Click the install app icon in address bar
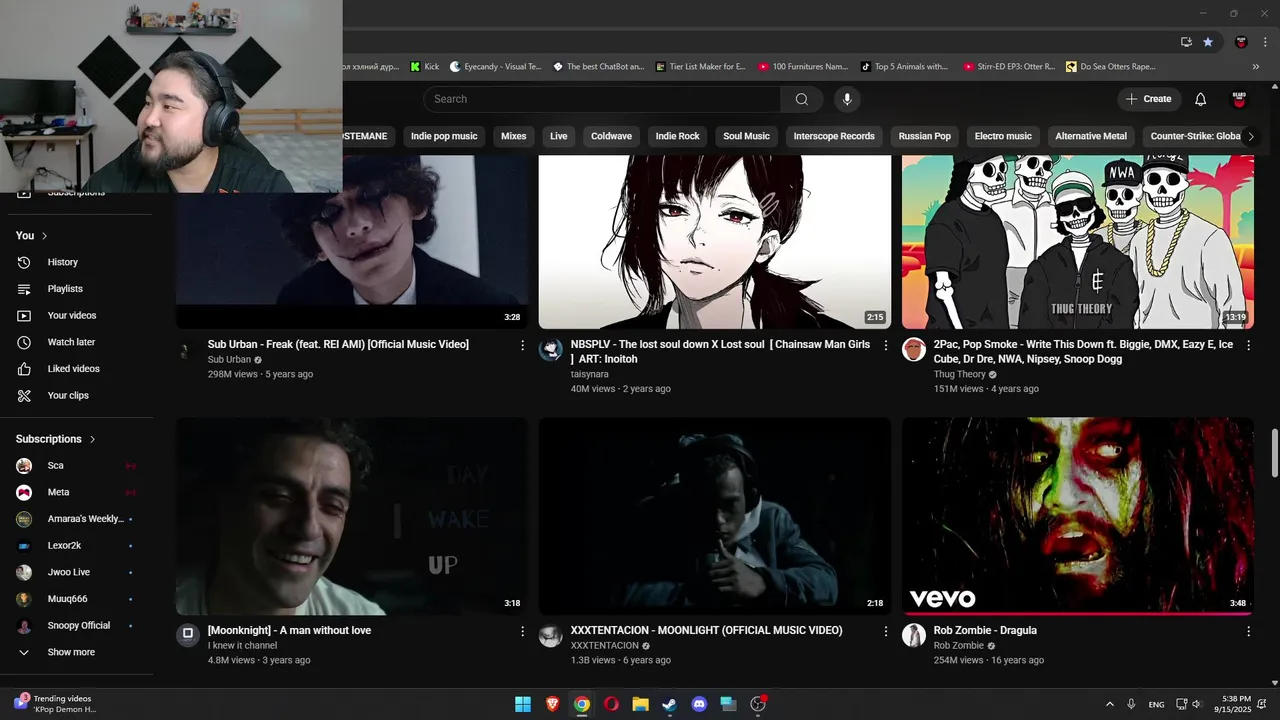The width and height of the screenshot is (1280, 720). point(1186,42)
